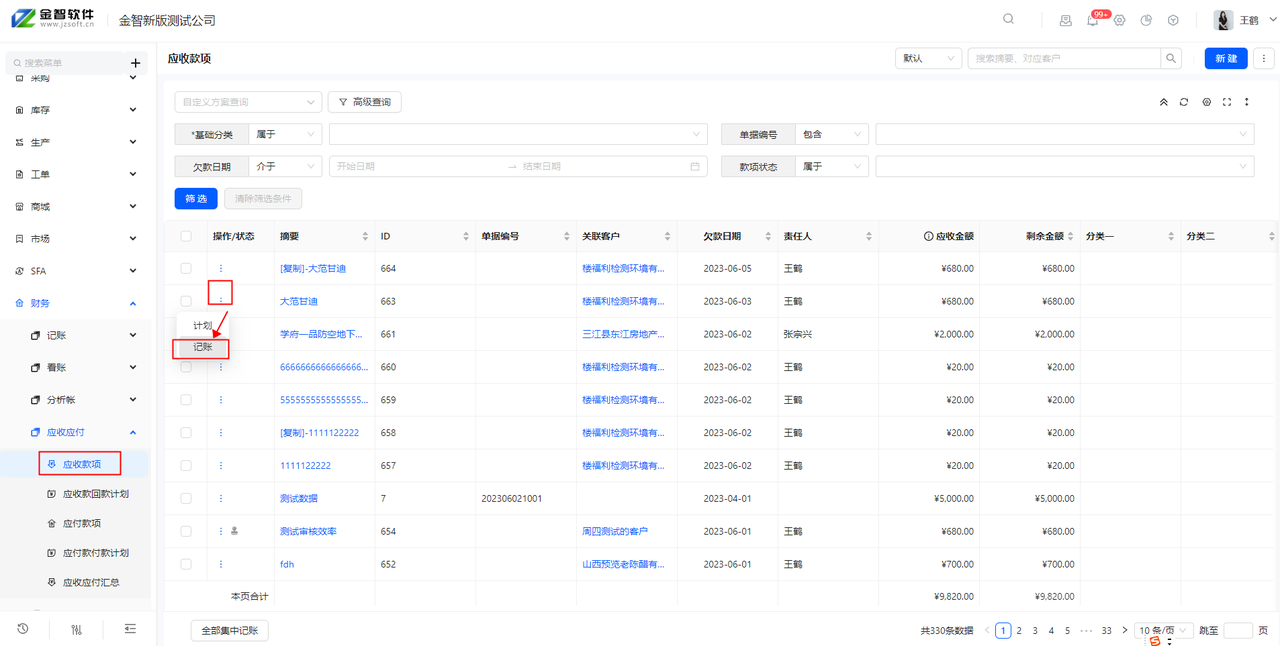Click the 金智软件 logo
Image resolution: width=1280 pixels, height=646 pixels.
coord(53,19)
